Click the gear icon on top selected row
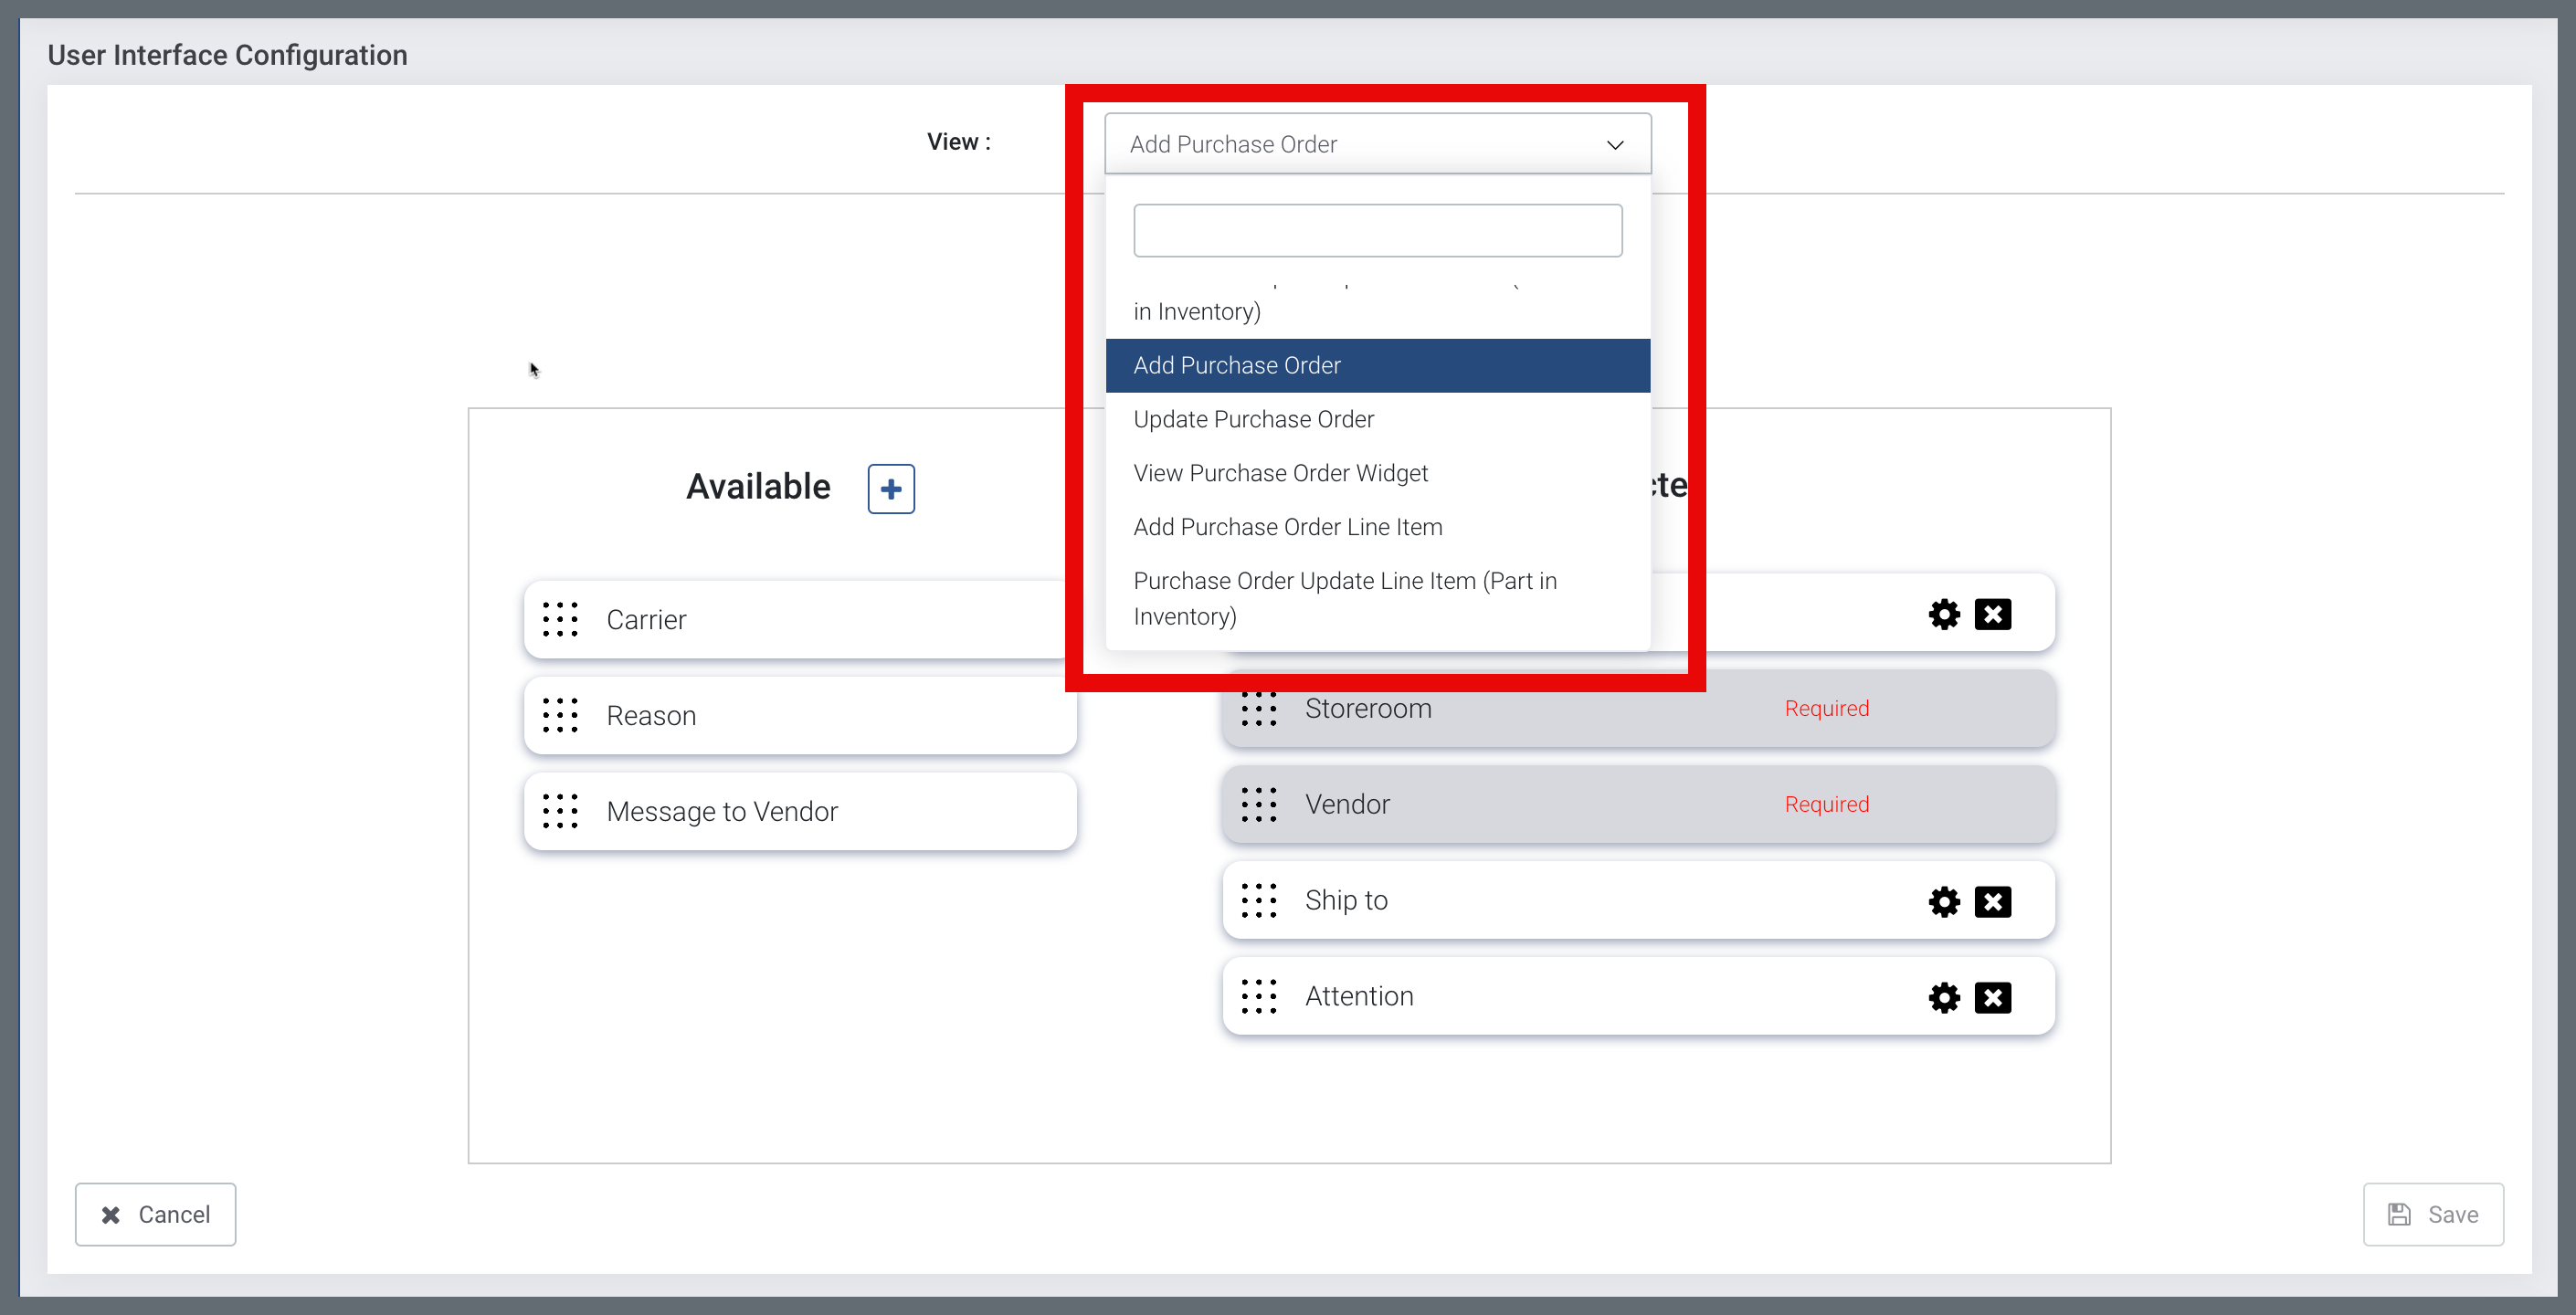 1943,614
